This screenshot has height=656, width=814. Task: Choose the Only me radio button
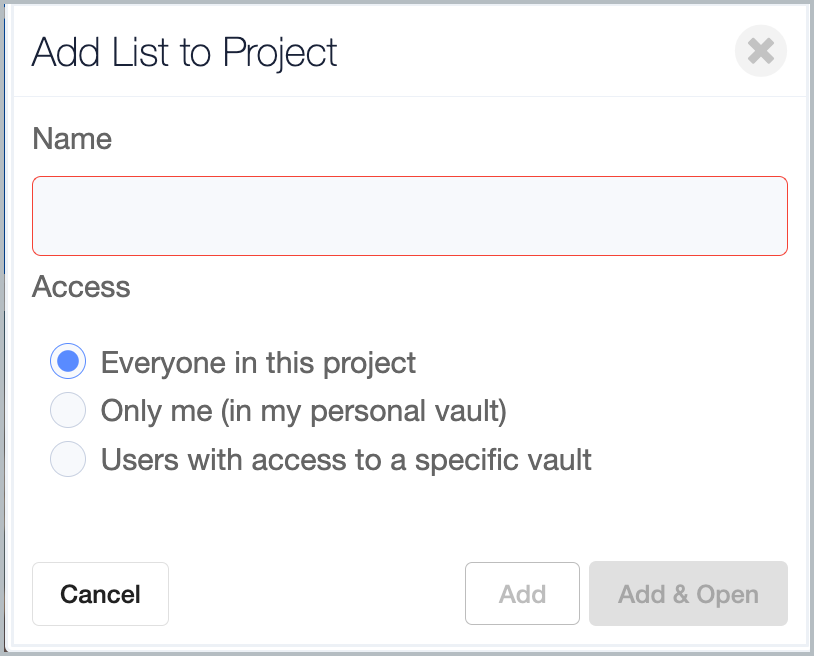click(x=68, y=410)
